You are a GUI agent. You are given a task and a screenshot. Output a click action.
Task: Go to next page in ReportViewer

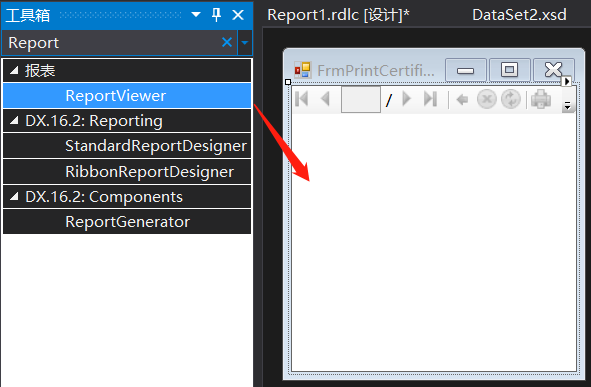click(x=407, y=99)
